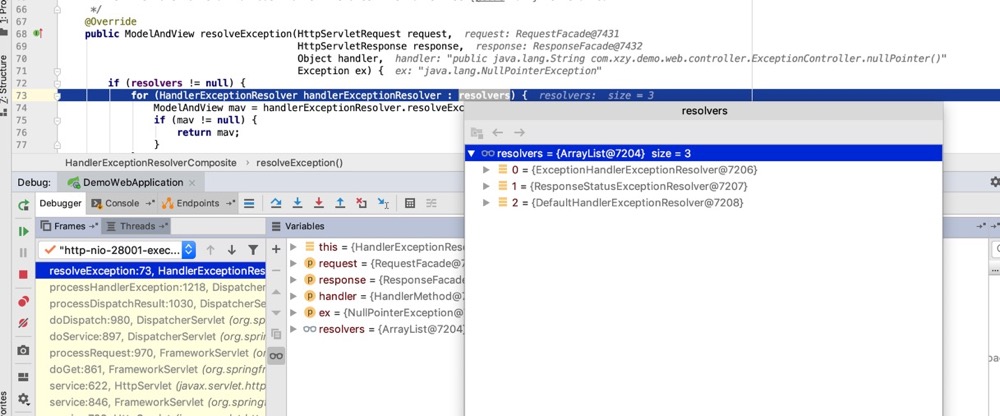Expand 'ex' NullPointerException variable node

coord(293,313)
